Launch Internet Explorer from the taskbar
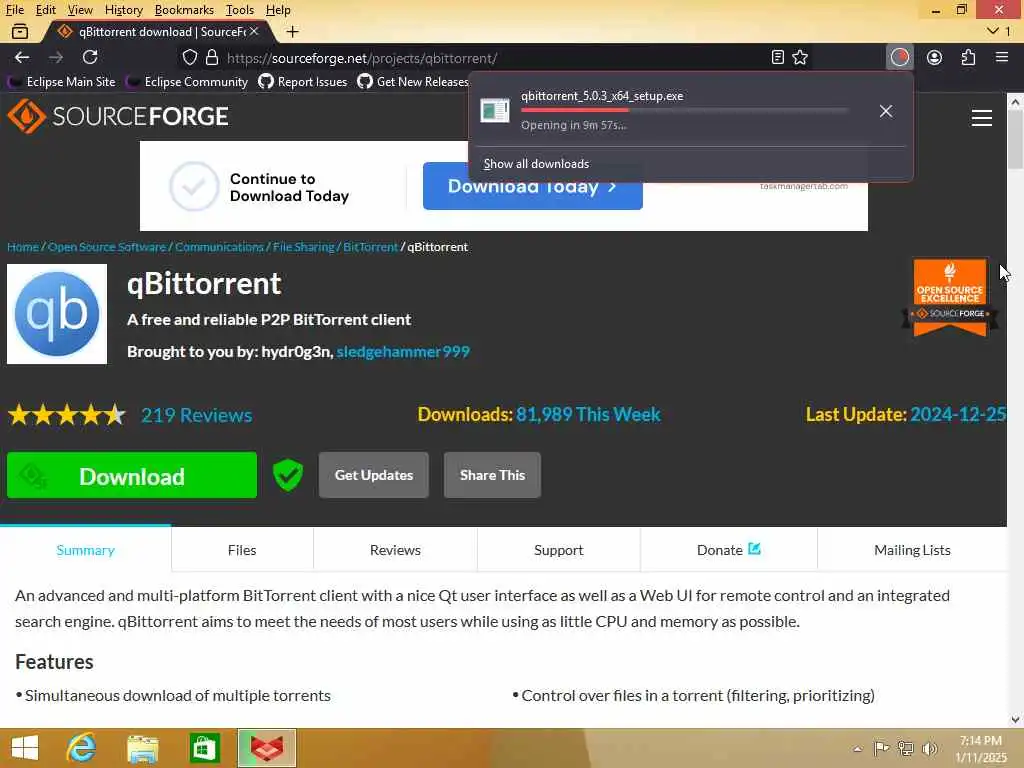The height and width of the screenshot is (768, 1024). point(82,748)
